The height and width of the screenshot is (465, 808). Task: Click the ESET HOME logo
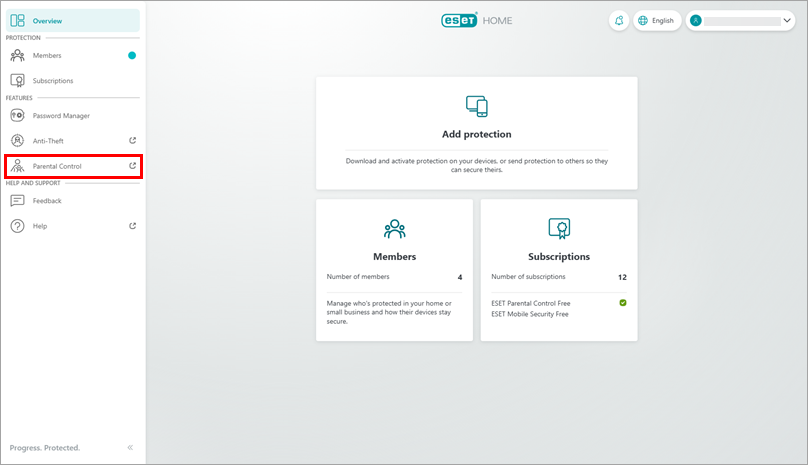coord(476,20)
